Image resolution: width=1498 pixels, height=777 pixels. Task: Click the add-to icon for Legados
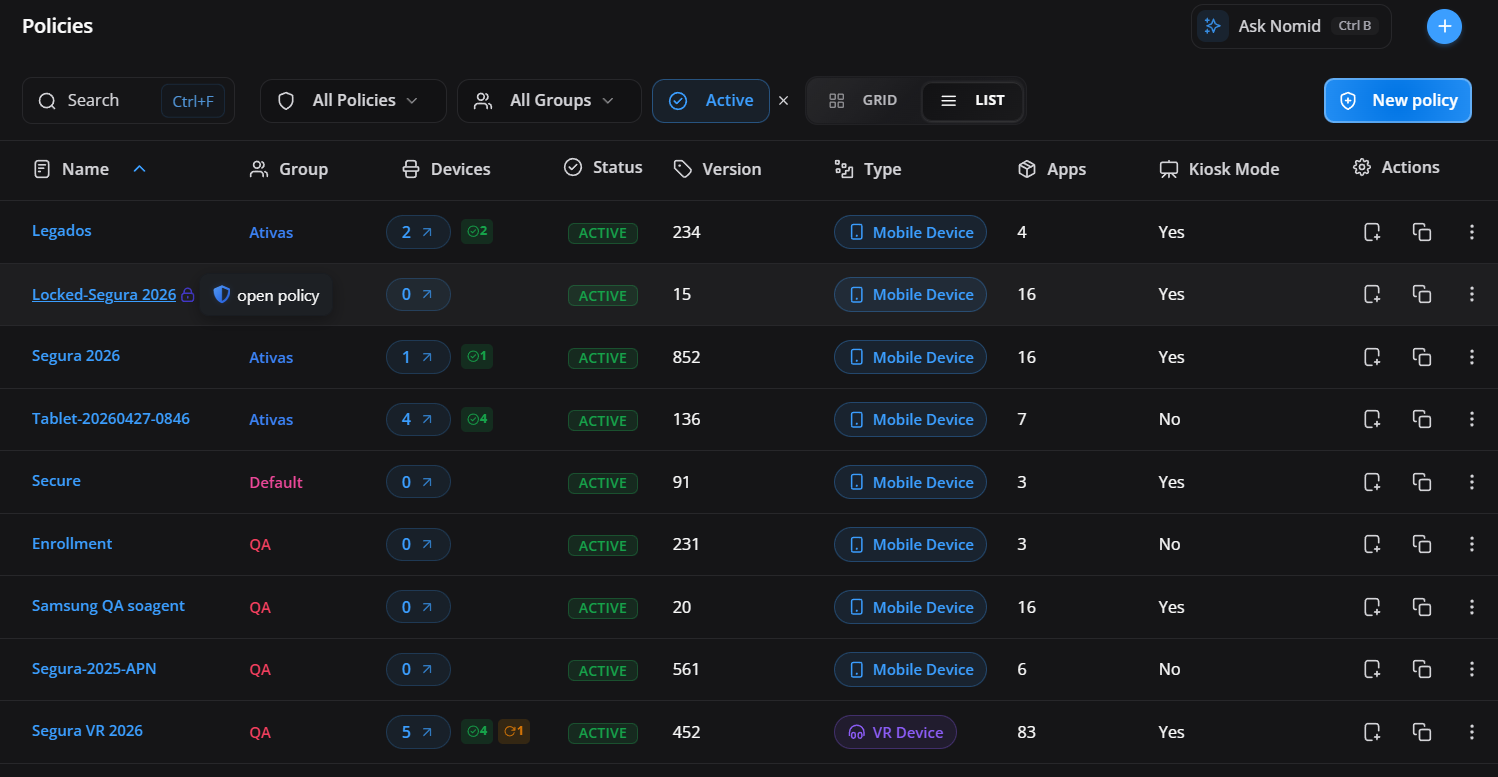point(1372,232)
